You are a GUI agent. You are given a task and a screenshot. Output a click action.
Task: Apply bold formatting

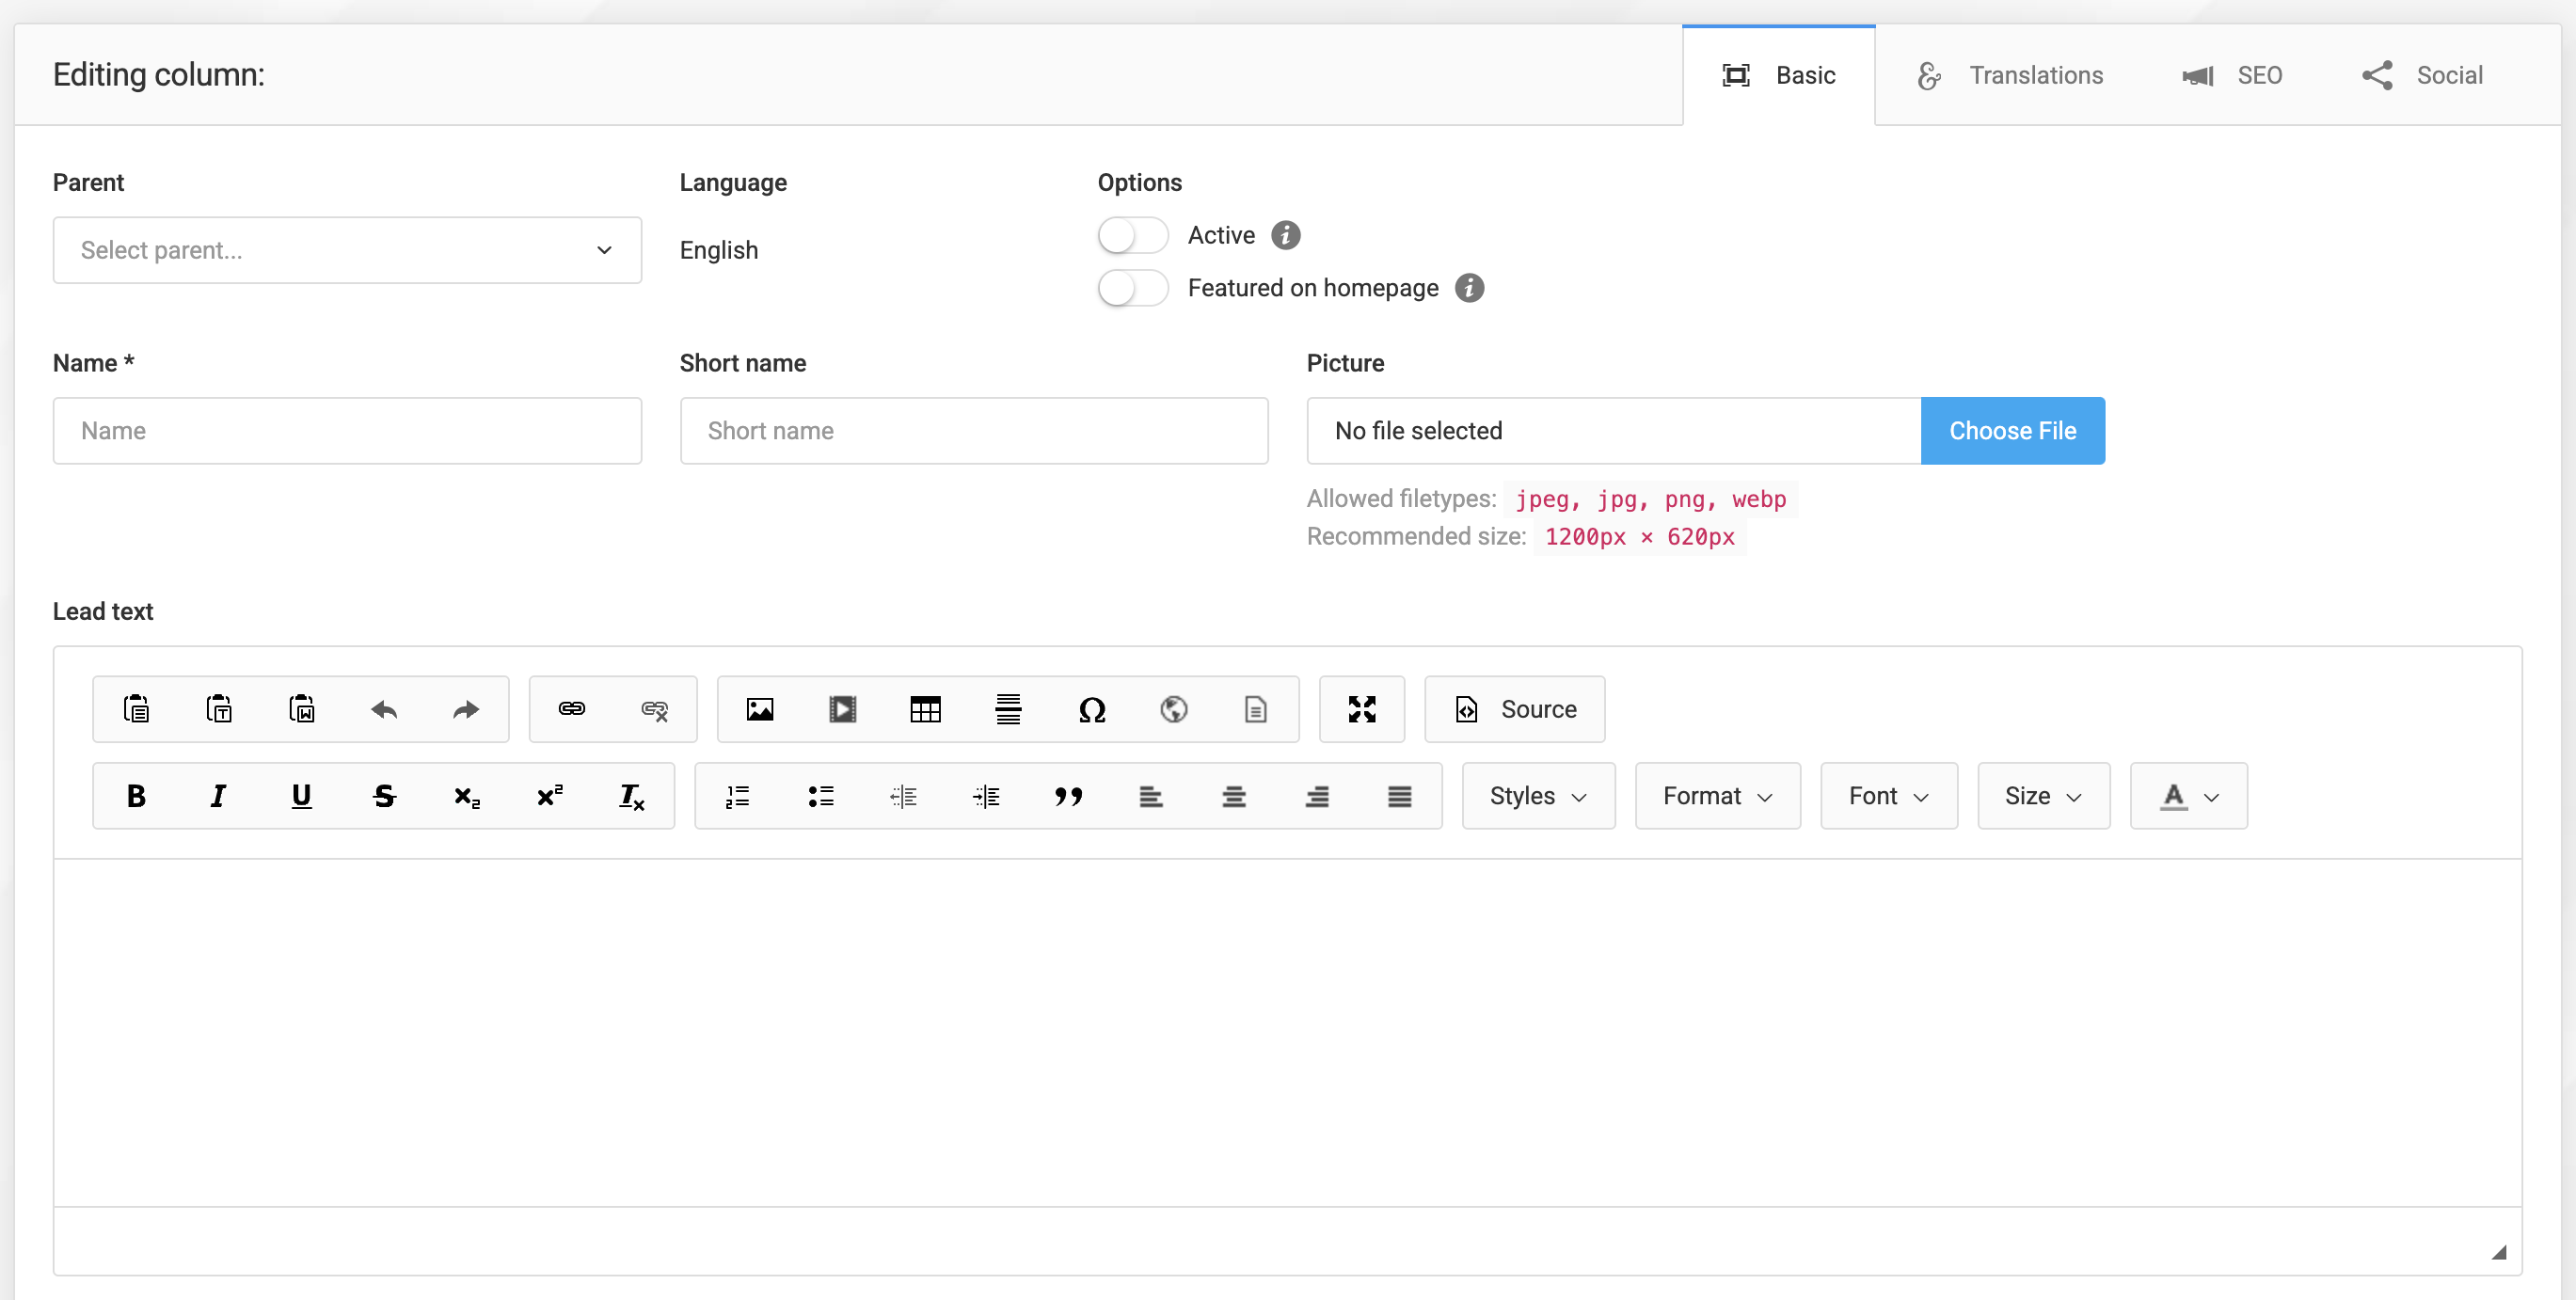[136, 796]
